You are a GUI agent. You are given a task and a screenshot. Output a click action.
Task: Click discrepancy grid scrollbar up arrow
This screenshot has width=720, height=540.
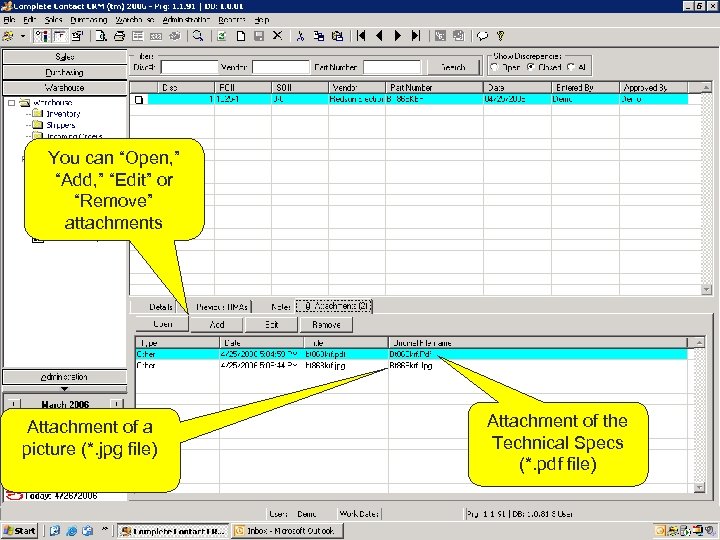(706, 87)
